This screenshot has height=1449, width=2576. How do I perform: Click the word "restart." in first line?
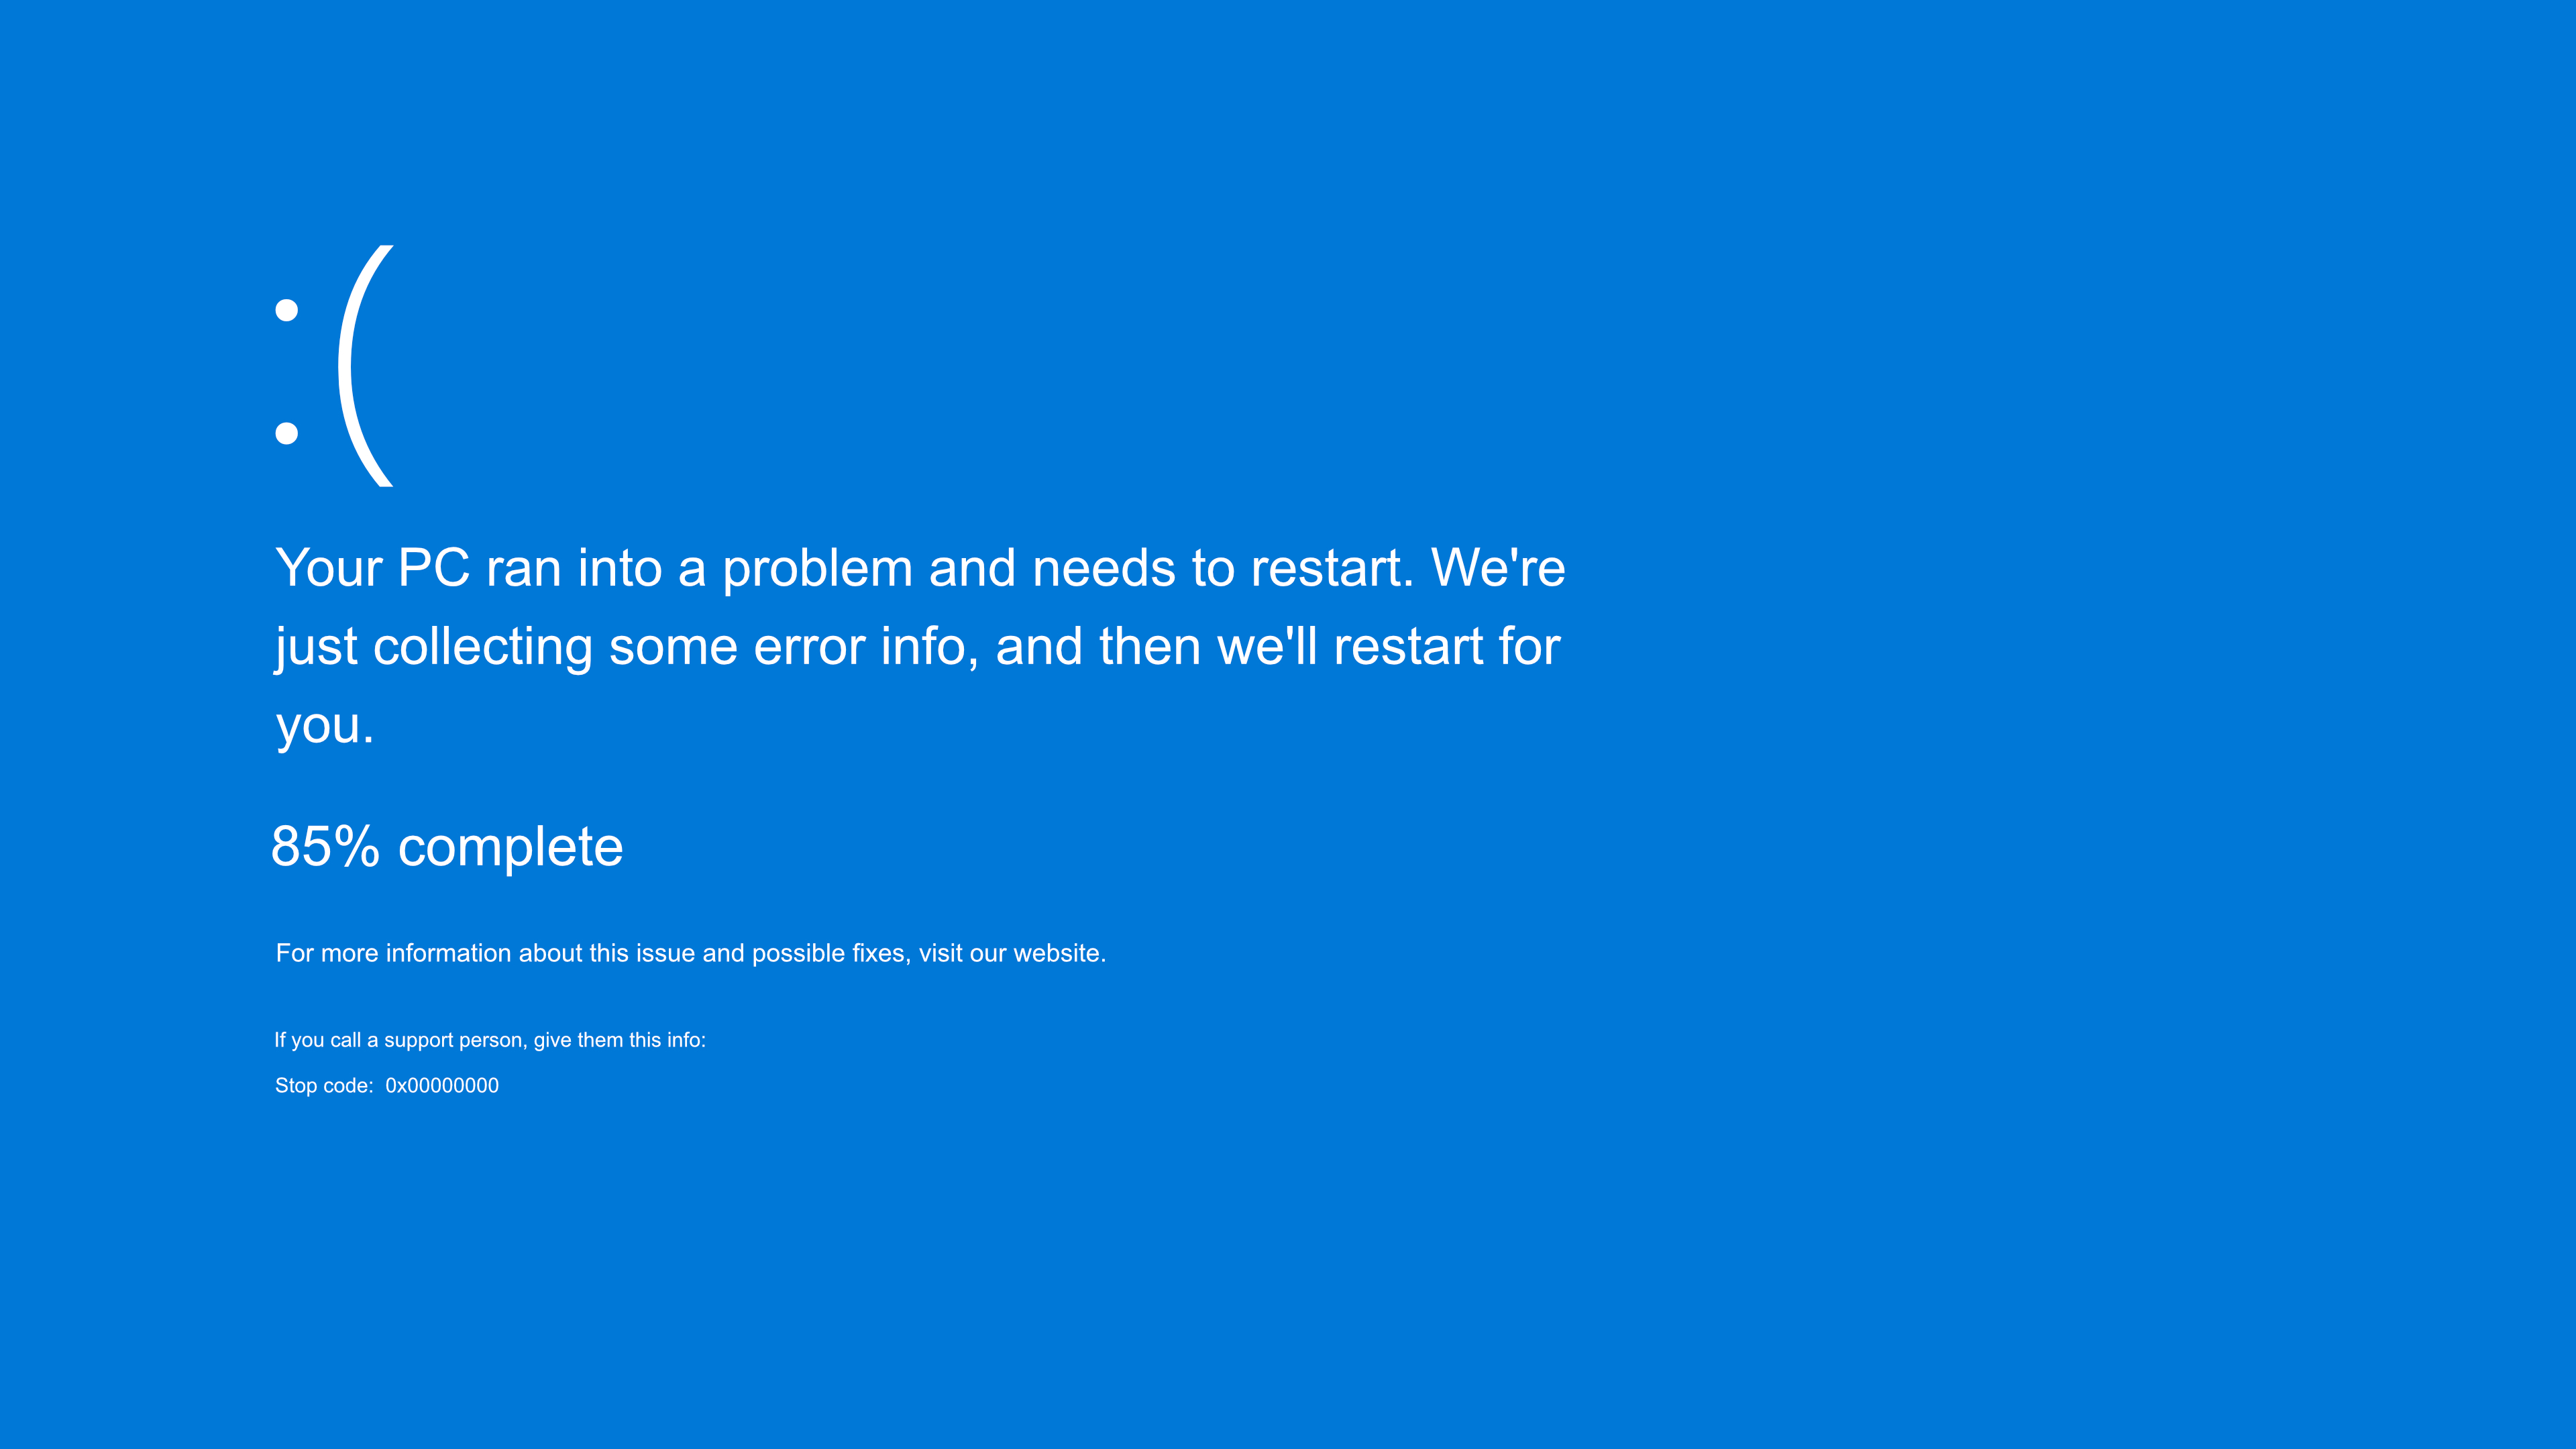[1332, 568]
